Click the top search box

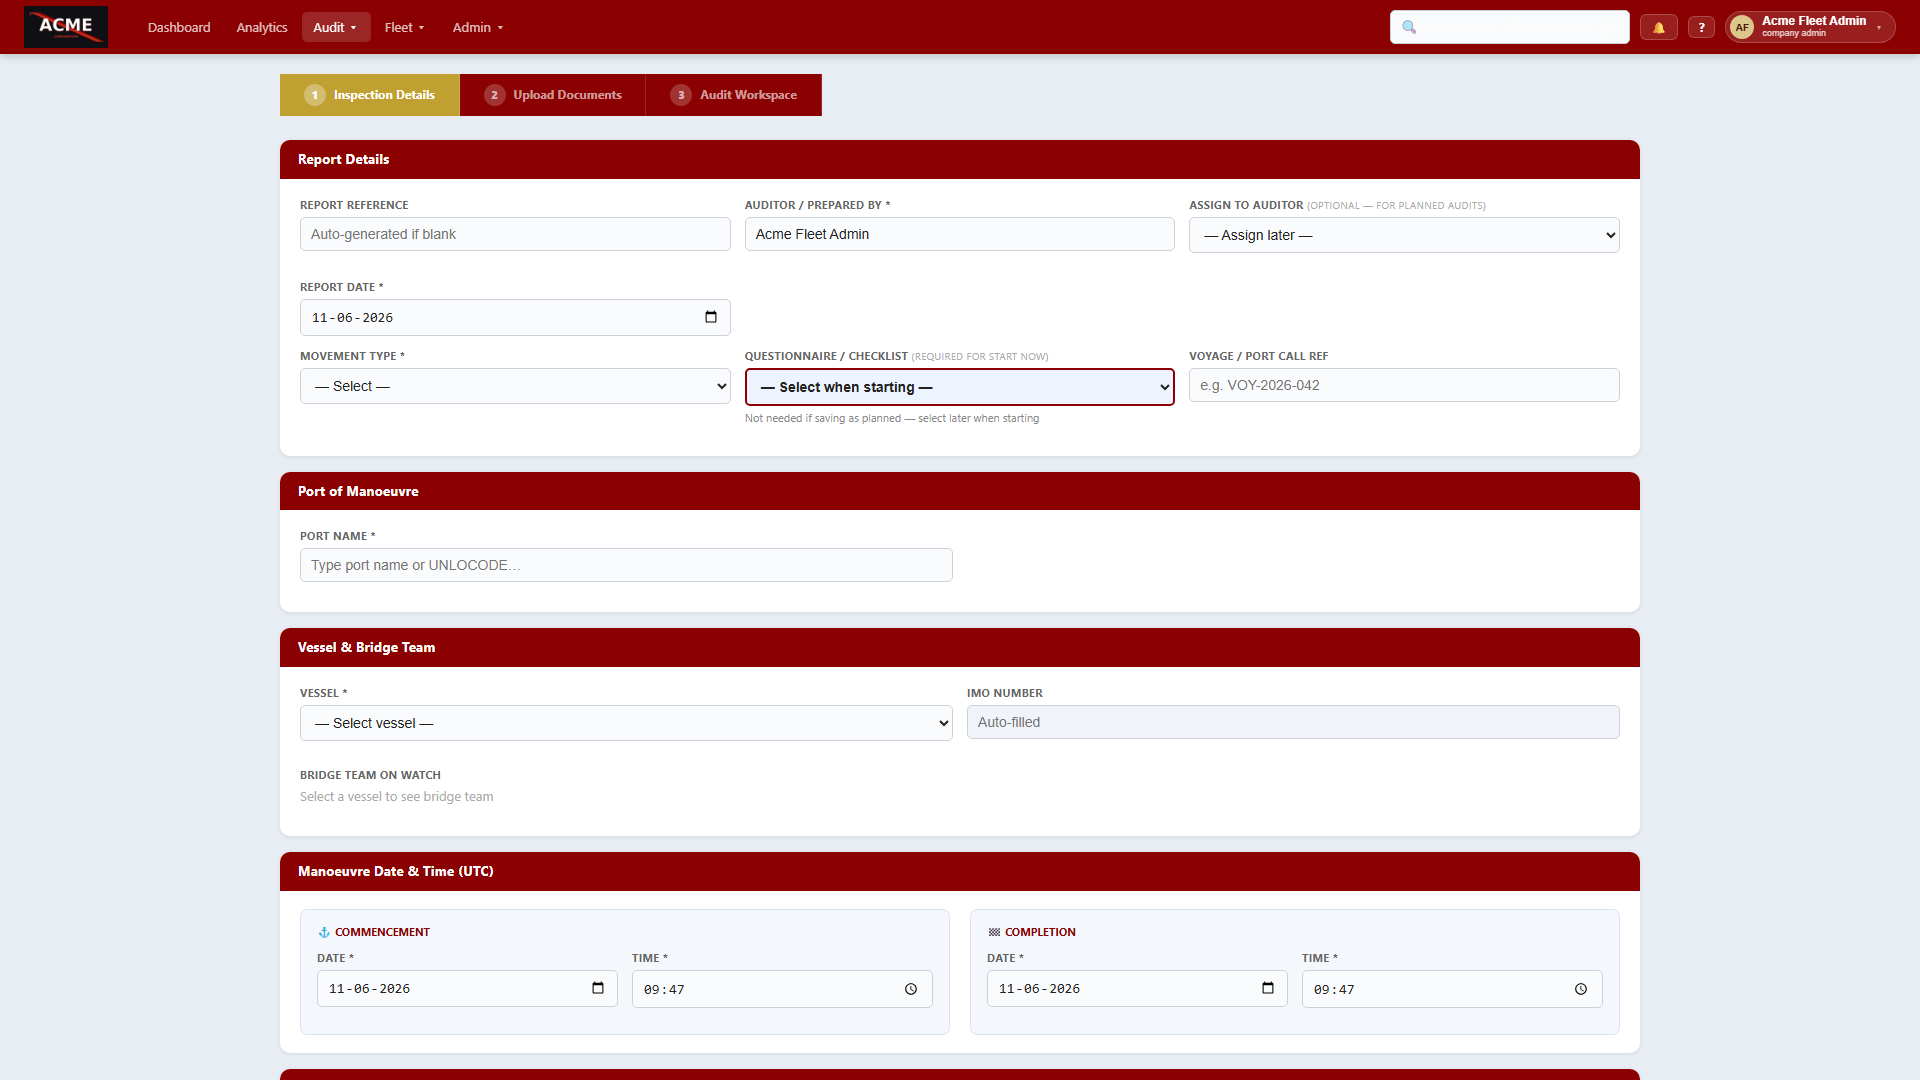(x=1509, y=27)
